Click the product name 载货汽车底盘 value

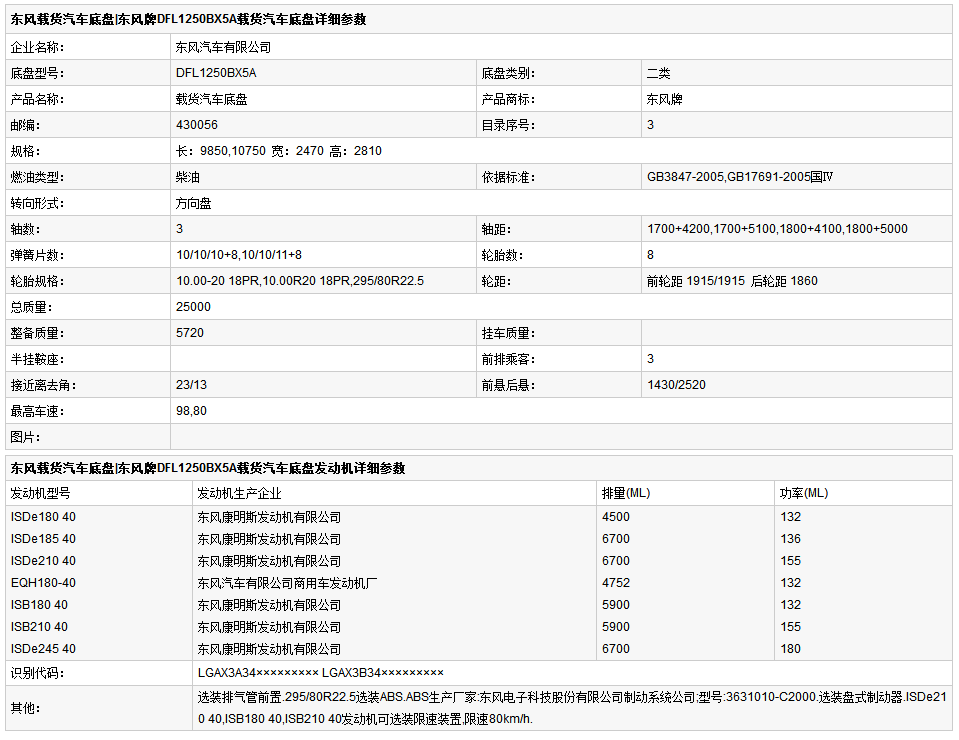(211, 99)
